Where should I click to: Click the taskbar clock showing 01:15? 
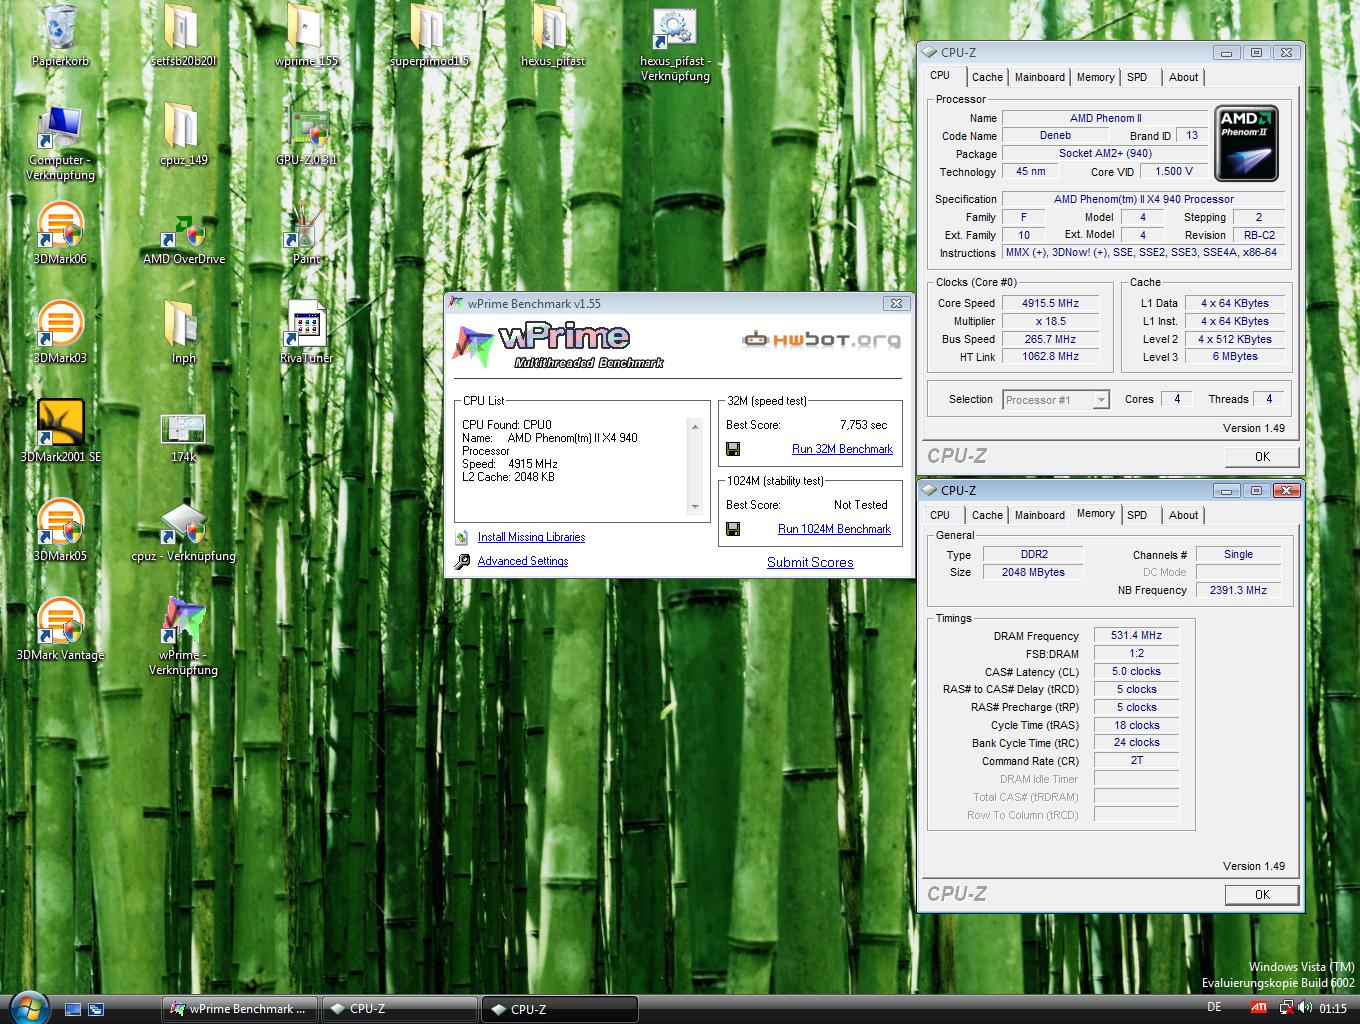1333,1009
